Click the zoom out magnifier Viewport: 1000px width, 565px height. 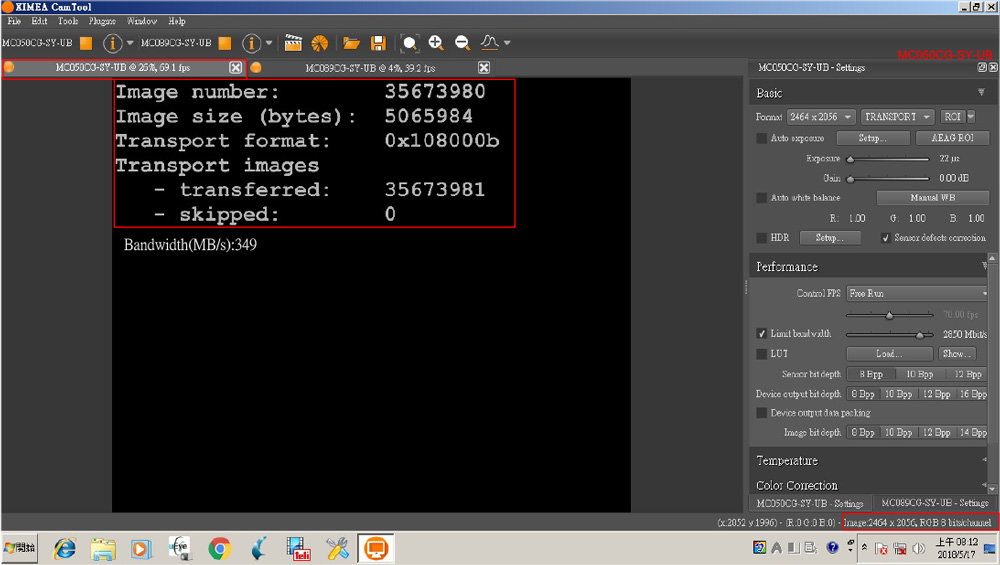coord(462,43)
